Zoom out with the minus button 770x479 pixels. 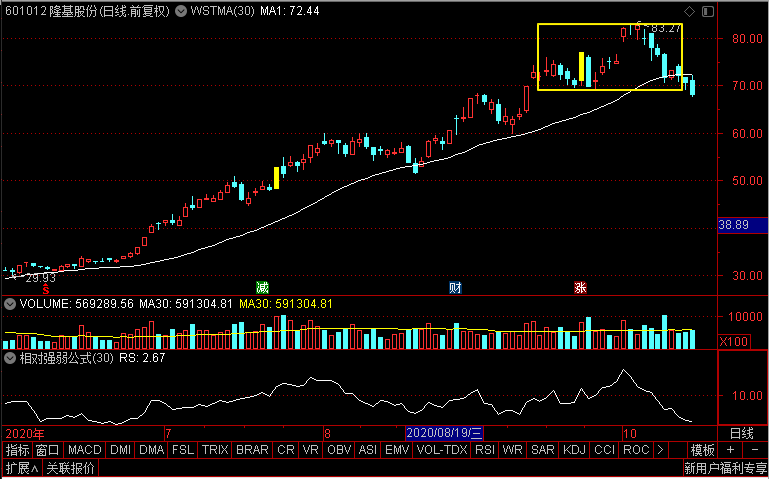pyautogui.click(x=755, y=450)
